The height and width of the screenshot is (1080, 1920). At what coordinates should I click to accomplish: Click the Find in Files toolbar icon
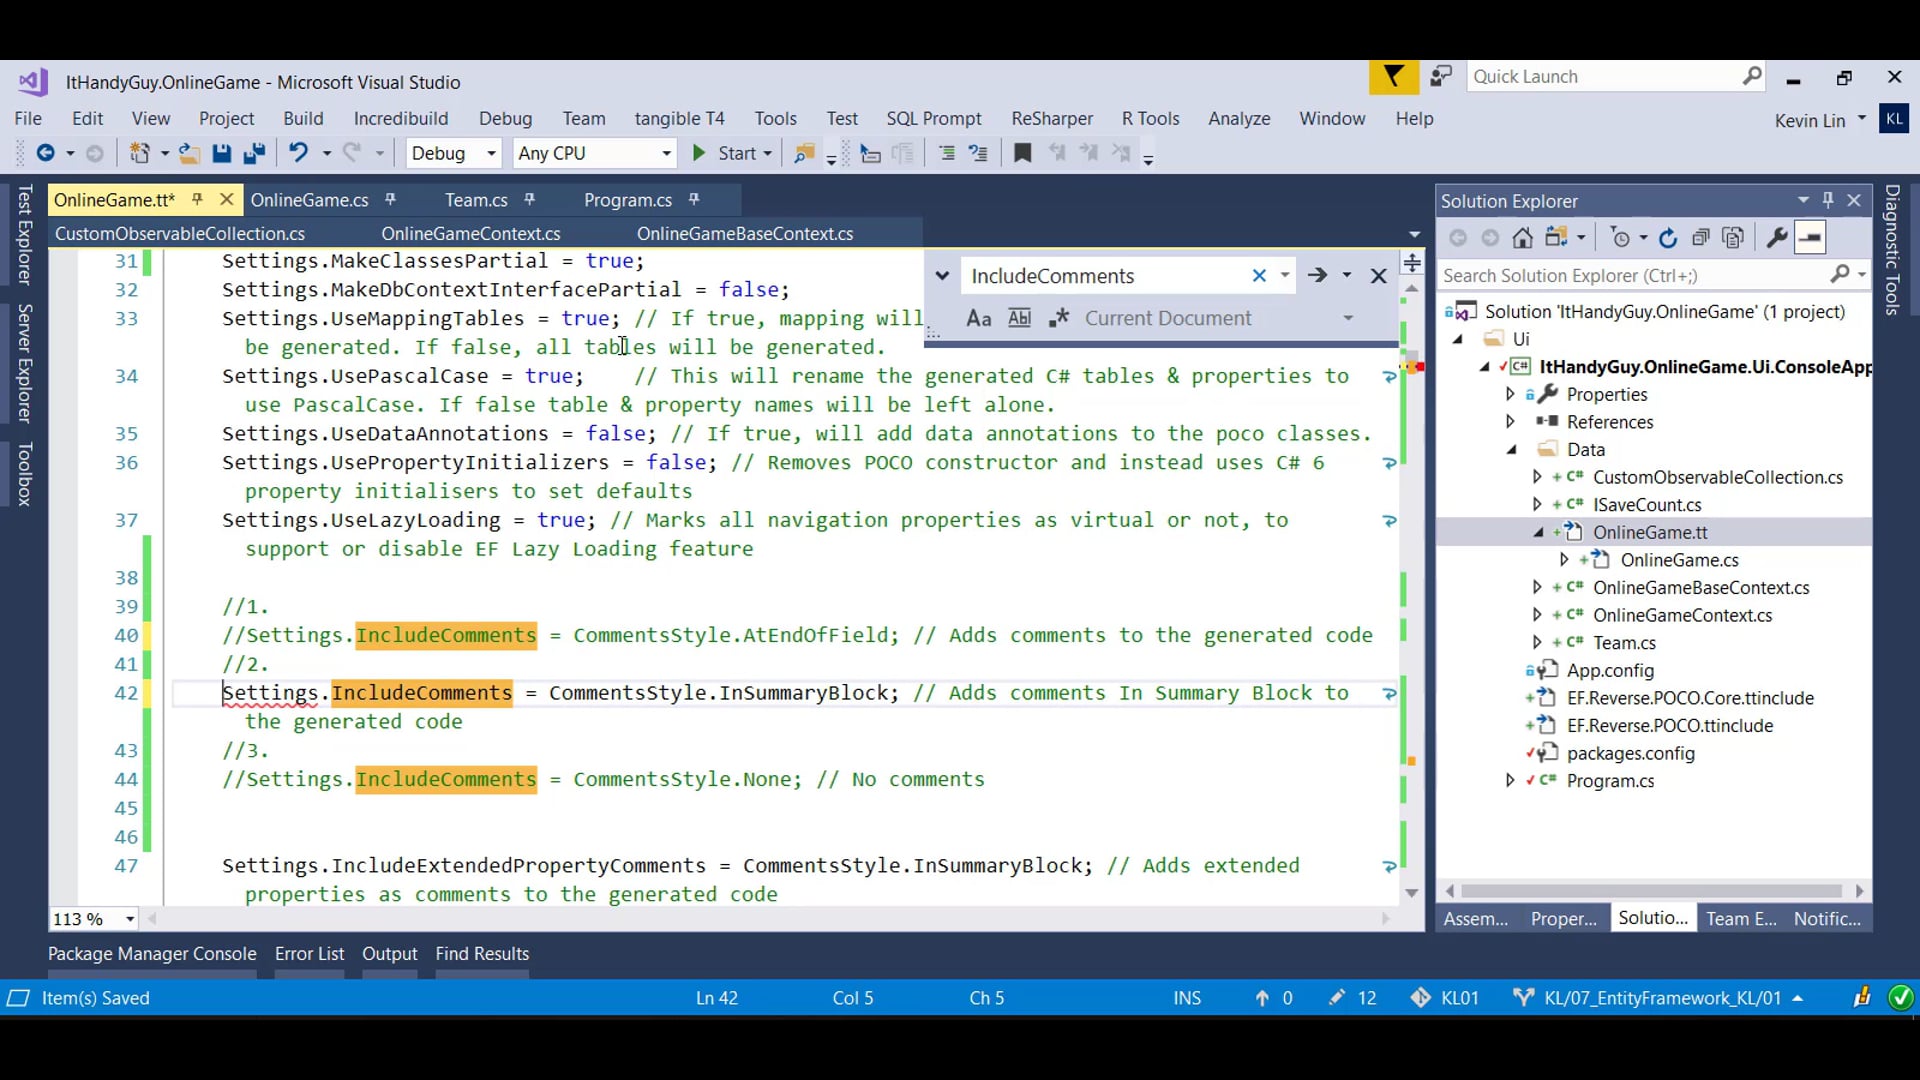pyautogui.click(x=804, y=153)
